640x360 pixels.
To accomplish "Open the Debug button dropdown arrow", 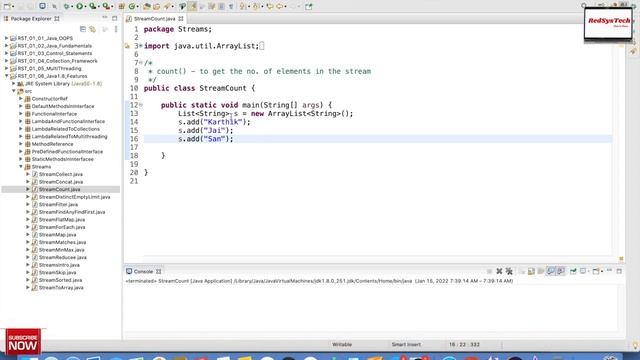I will 72,7.
